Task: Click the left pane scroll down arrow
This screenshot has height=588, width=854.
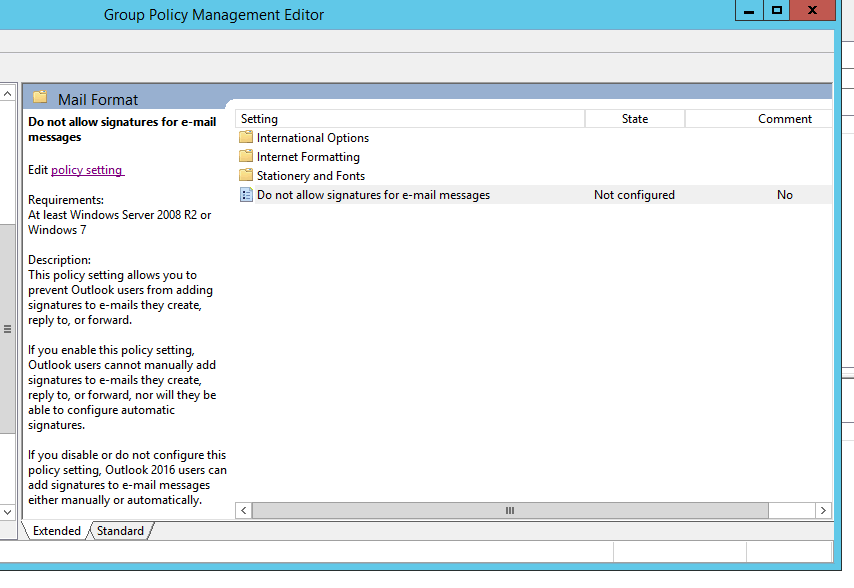Action: [8, 511]
